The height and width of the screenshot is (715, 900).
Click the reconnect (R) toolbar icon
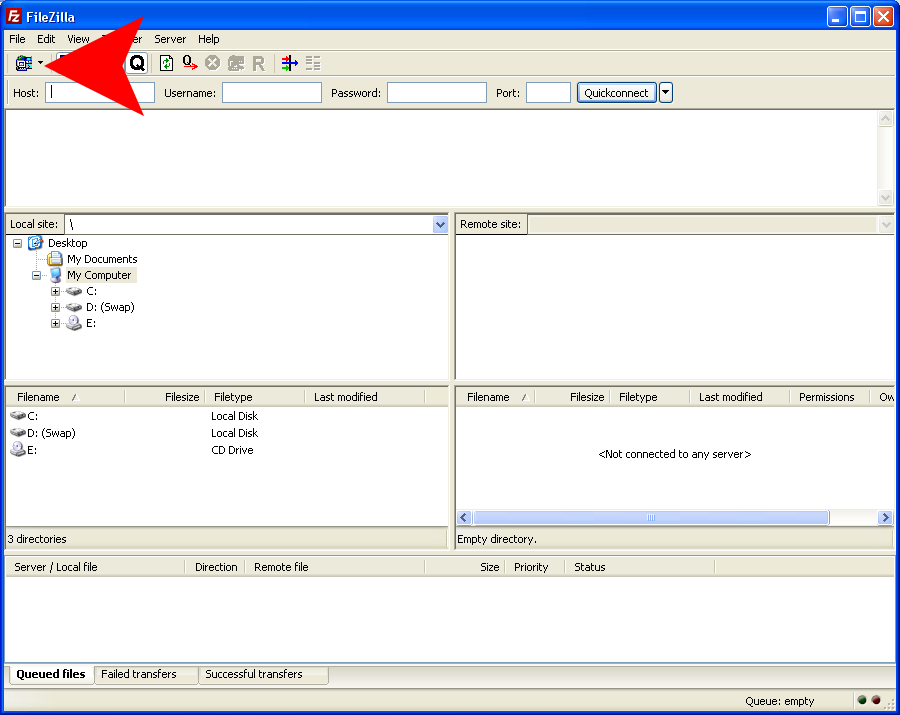(x=259, y=63)
